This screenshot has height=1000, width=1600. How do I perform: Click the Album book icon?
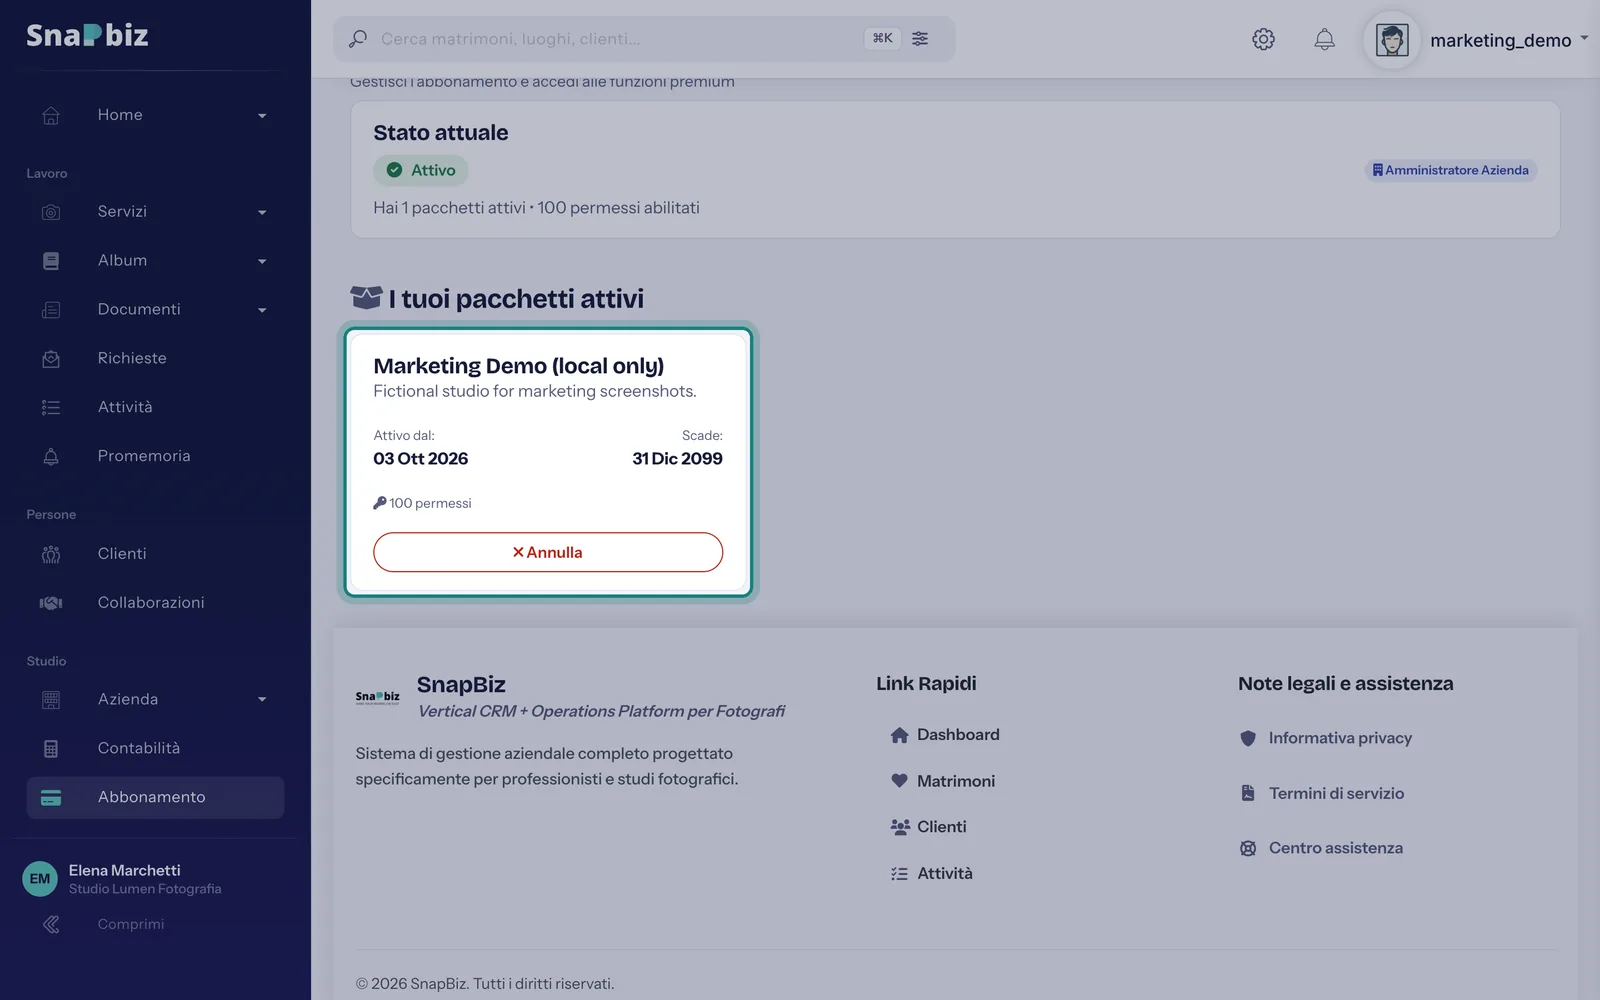coord(51,261)
